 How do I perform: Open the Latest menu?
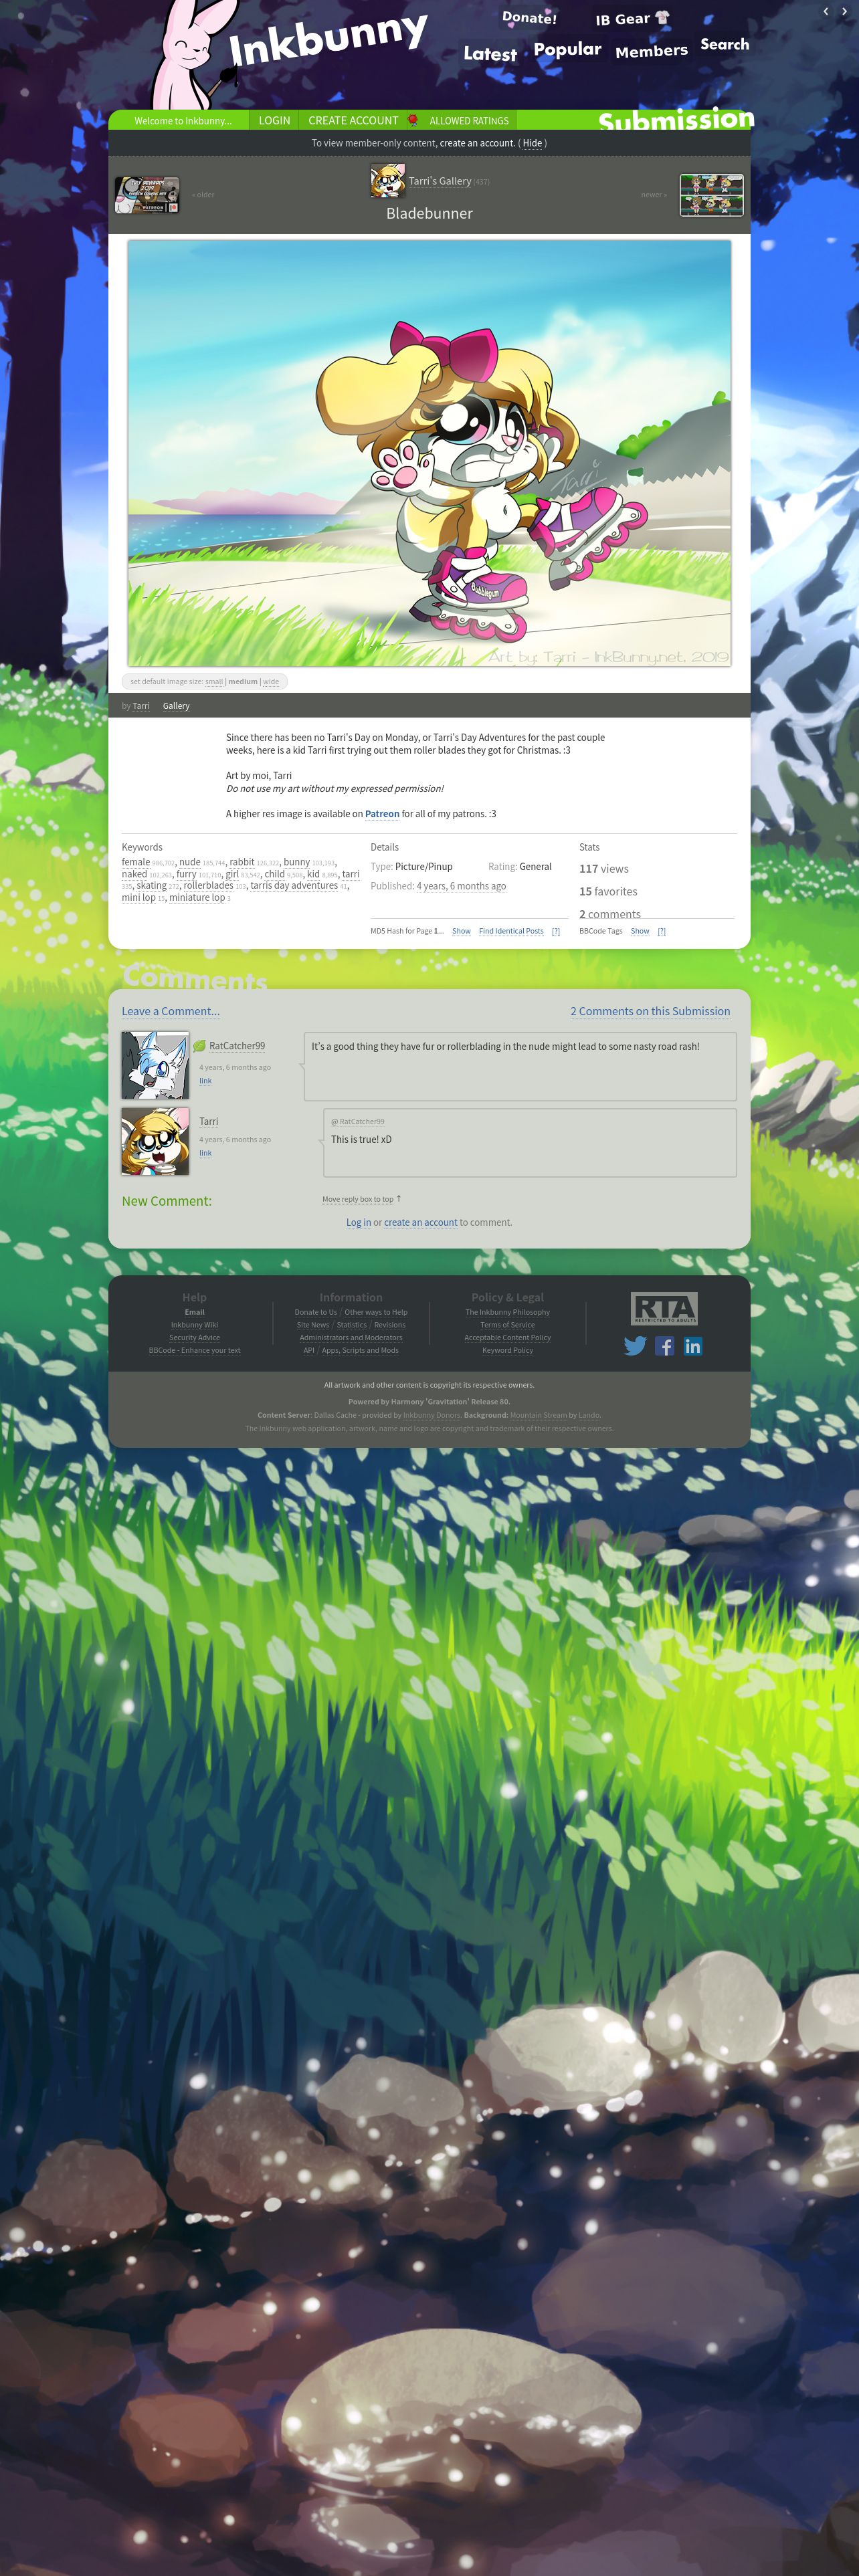(490, 54)
